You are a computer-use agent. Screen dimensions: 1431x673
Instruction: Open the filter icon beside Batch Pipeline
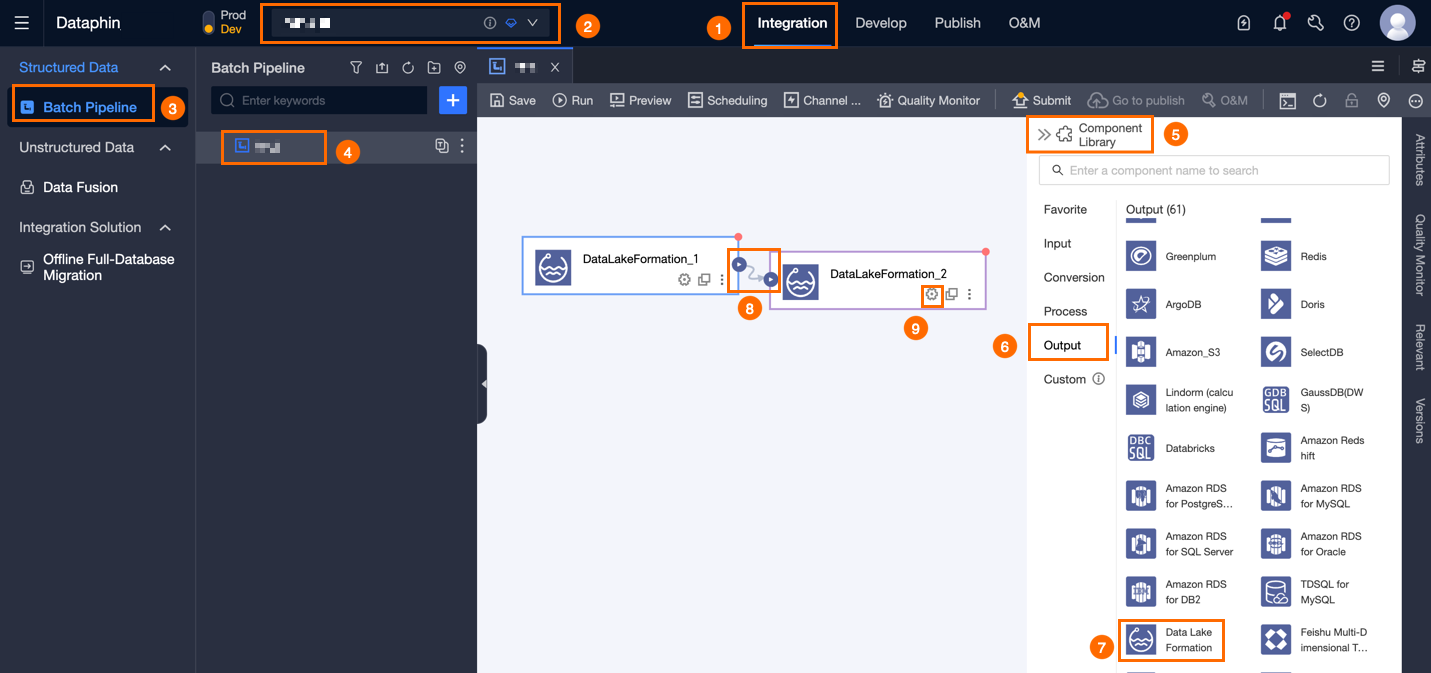click(x=356, y=68)
